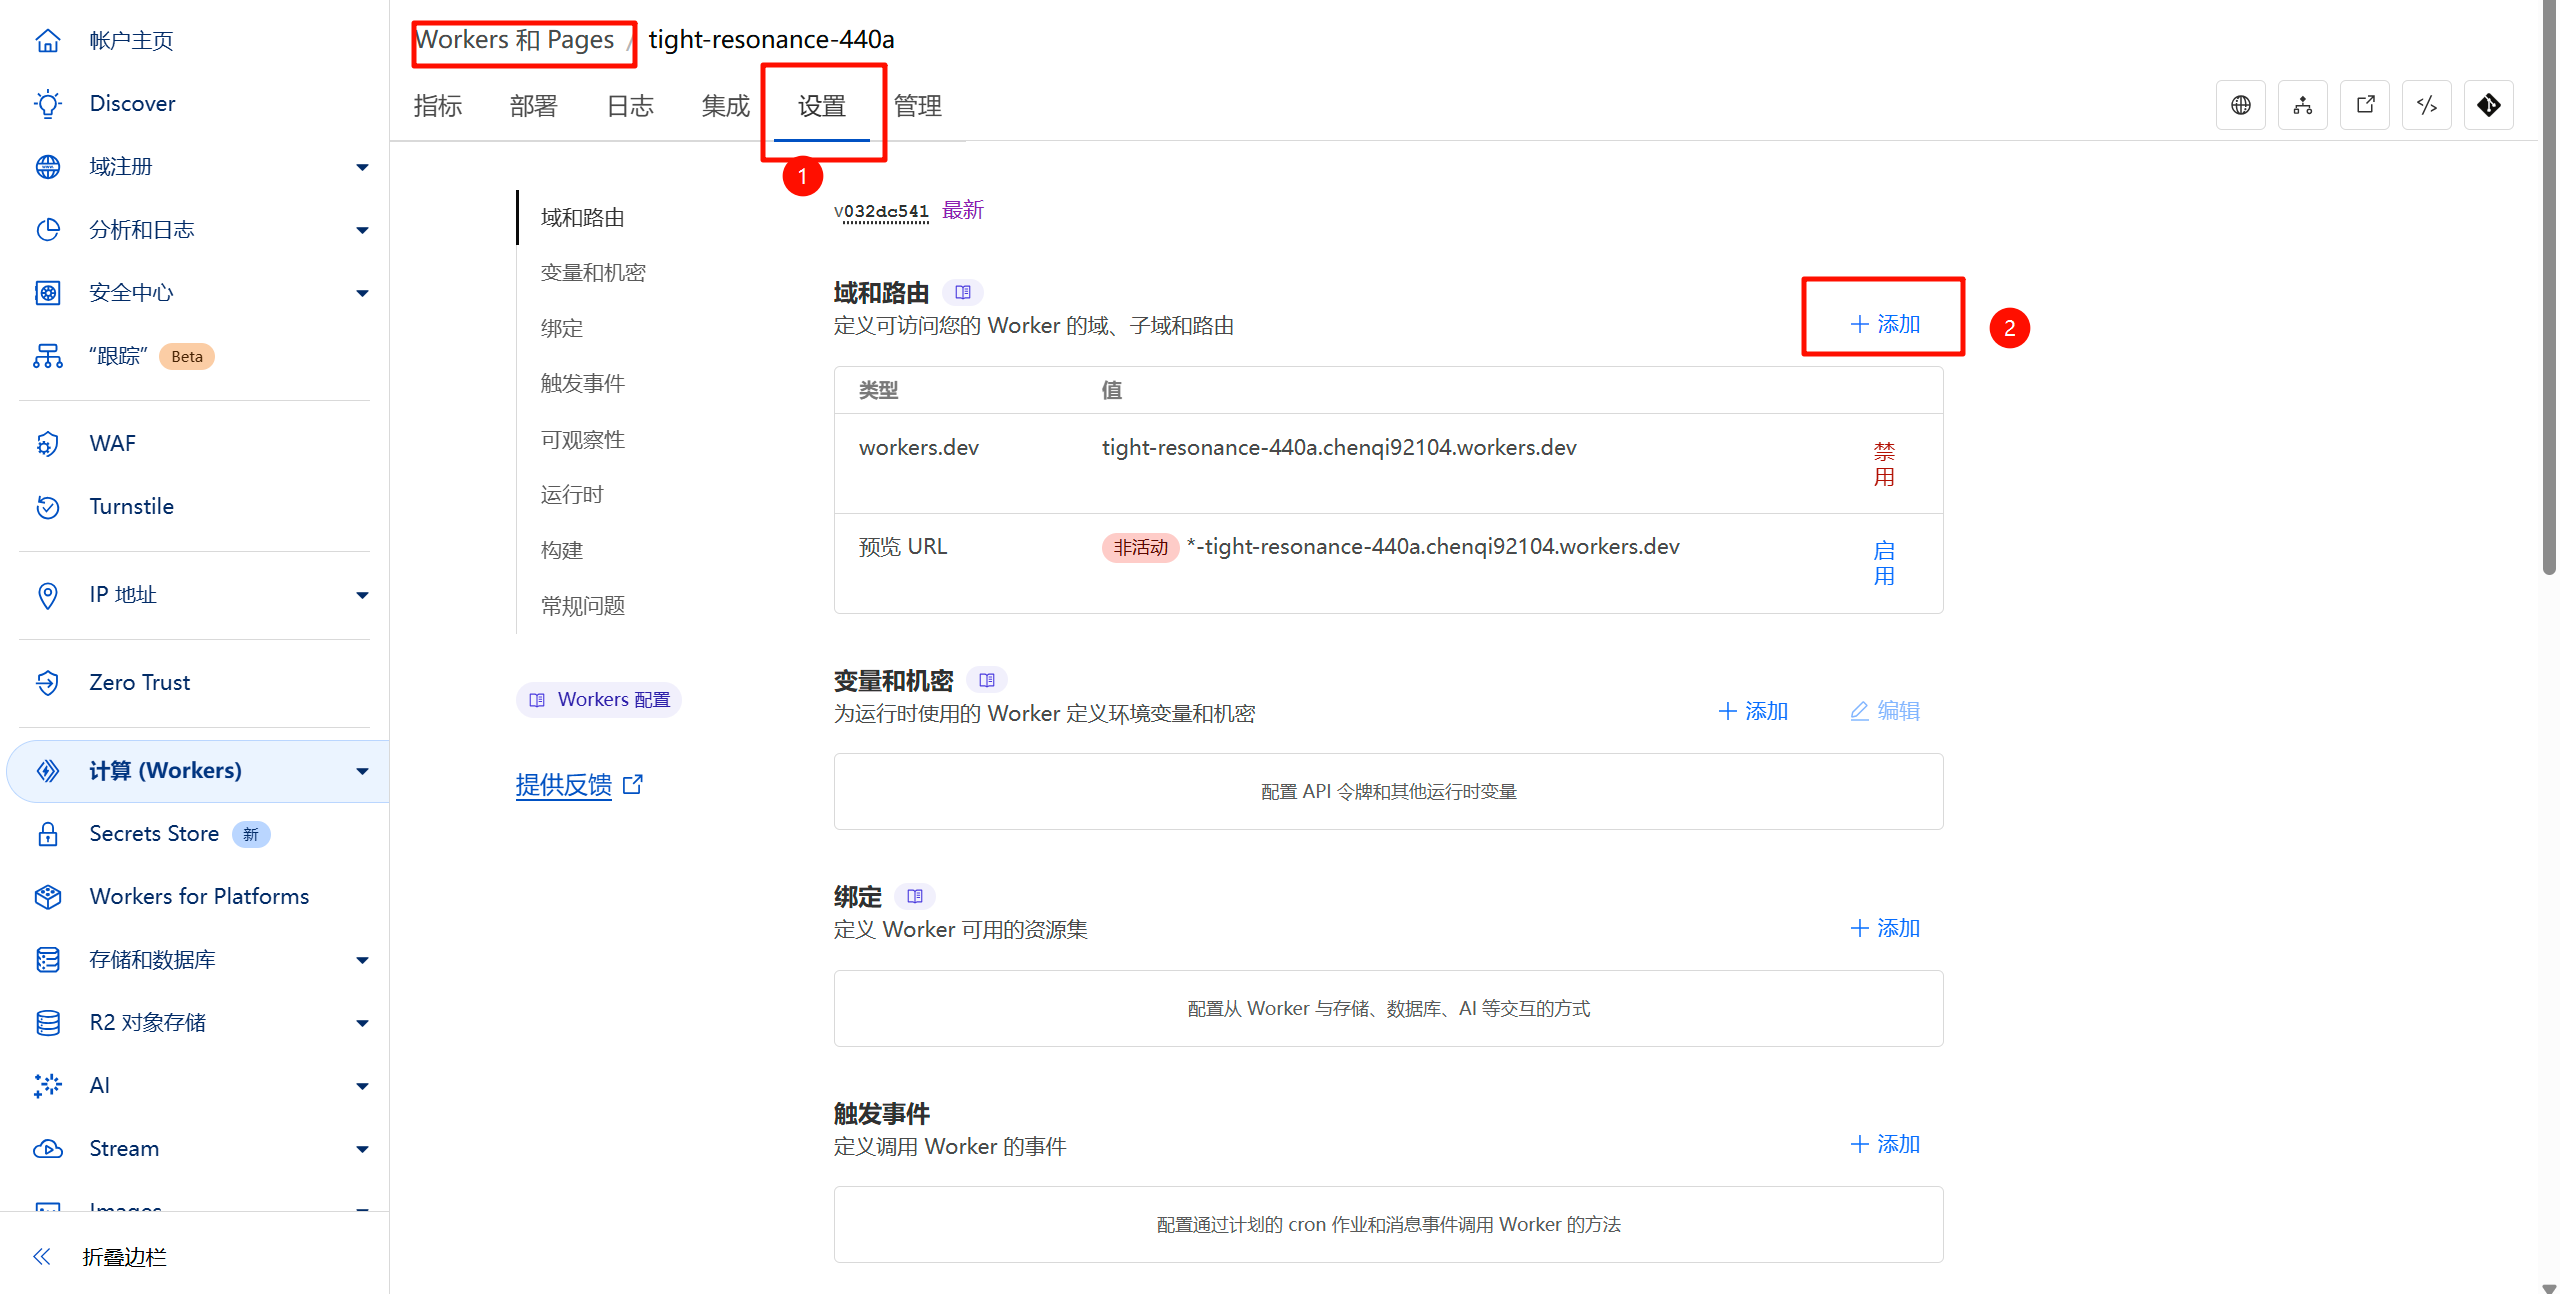Click the AI sparkle icon

[48, 1086]
